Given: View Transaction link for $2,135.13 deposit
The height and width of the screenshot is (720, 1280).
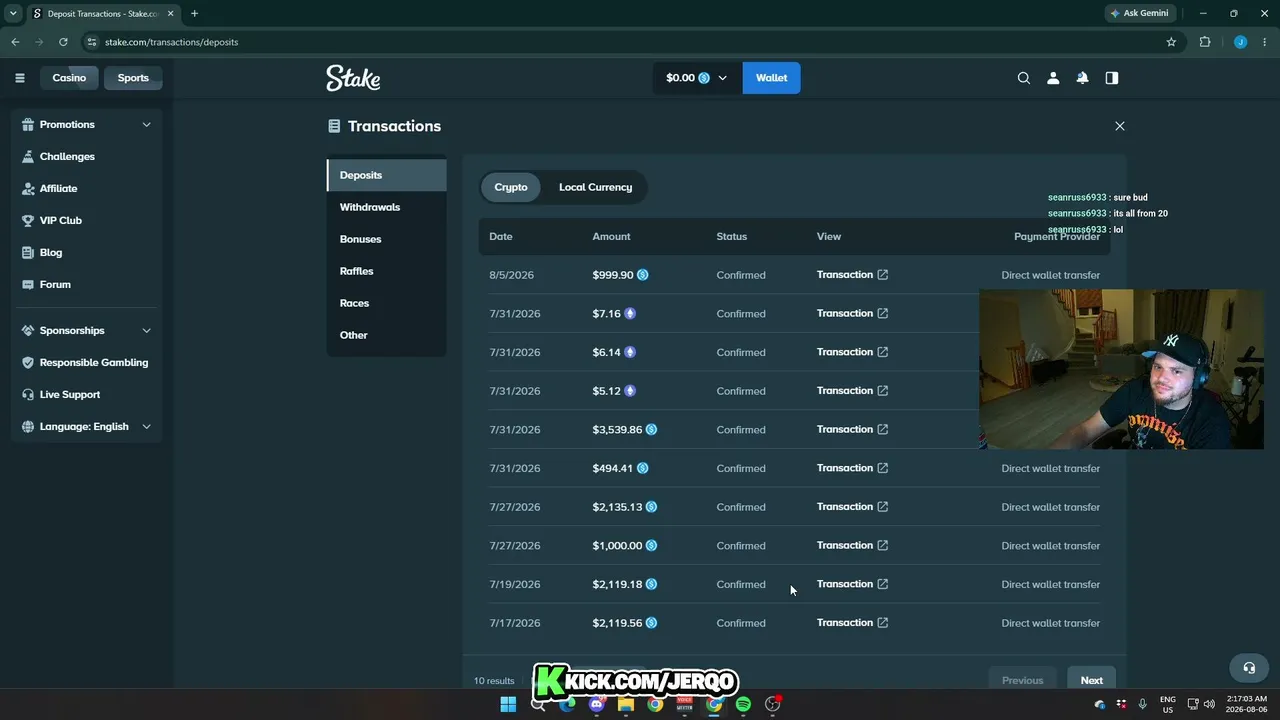Looking at the screenshot, I should click(x=852, y=507).
